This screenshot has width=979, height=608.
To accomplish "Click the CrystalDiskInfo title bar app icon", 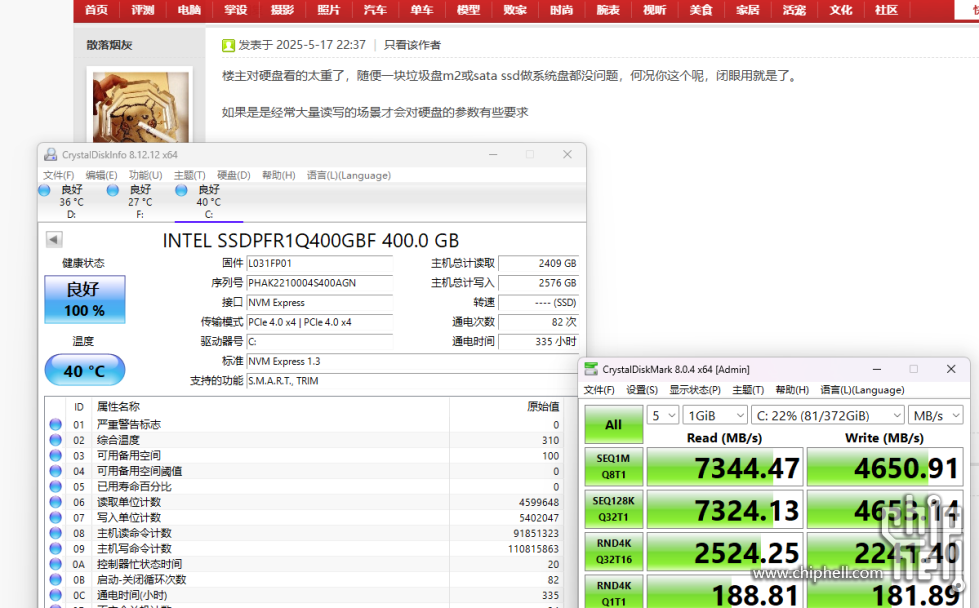I will coord(51,155).
